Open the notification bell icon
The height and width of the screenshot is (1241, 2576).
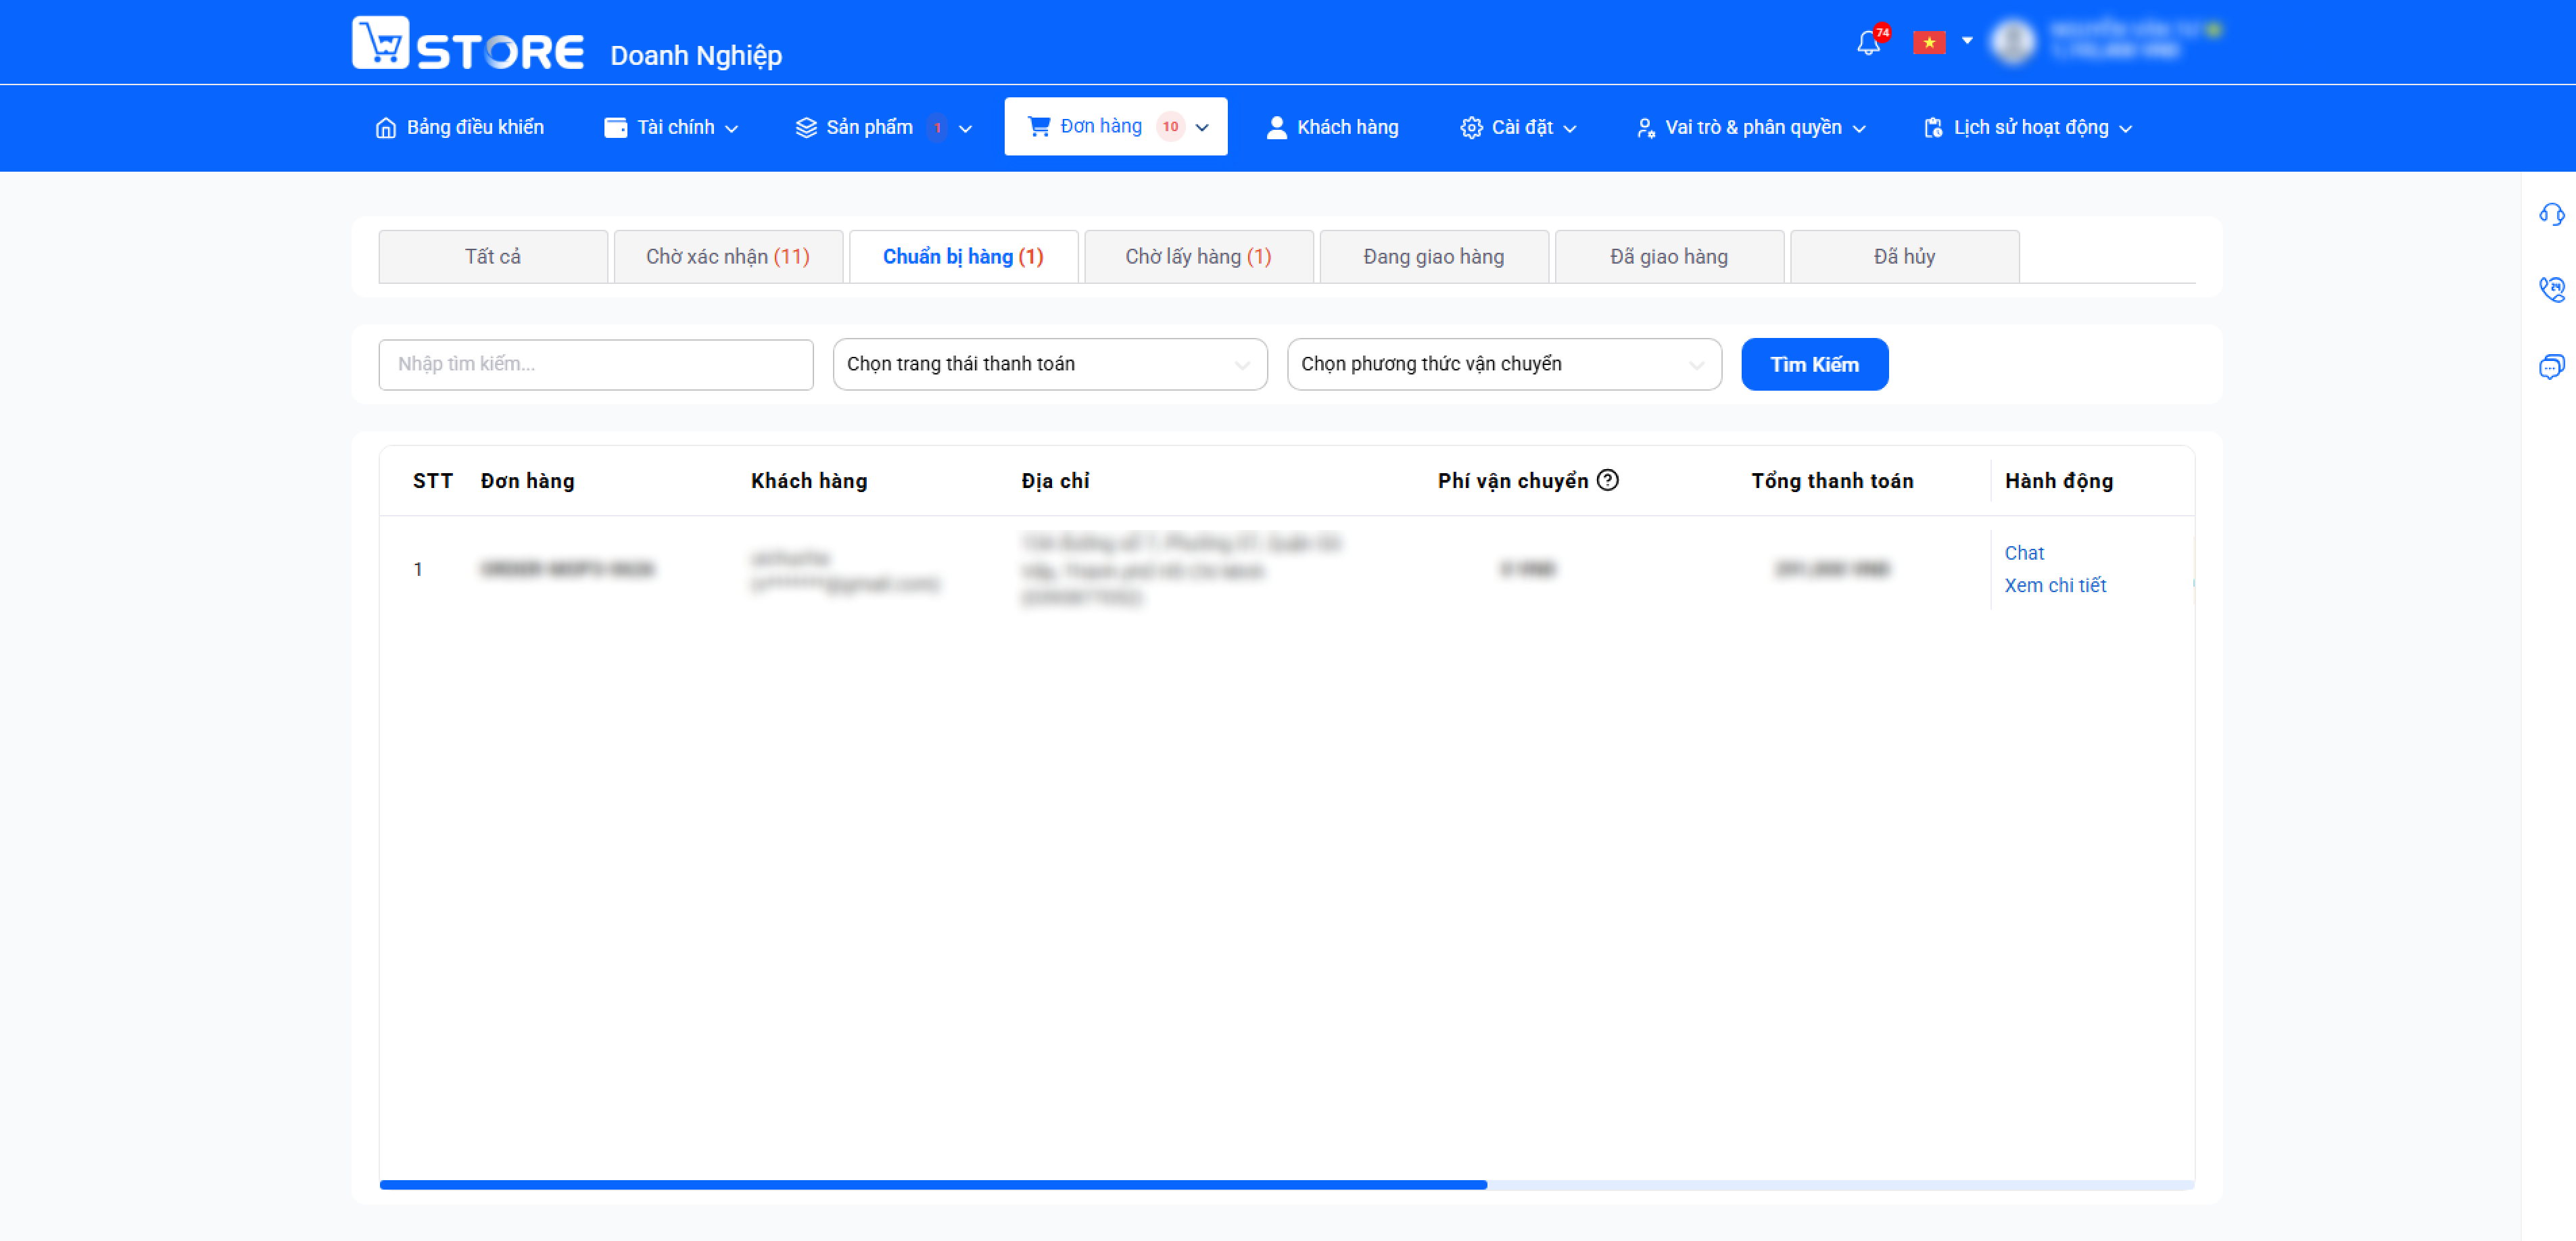(1868, 42)
